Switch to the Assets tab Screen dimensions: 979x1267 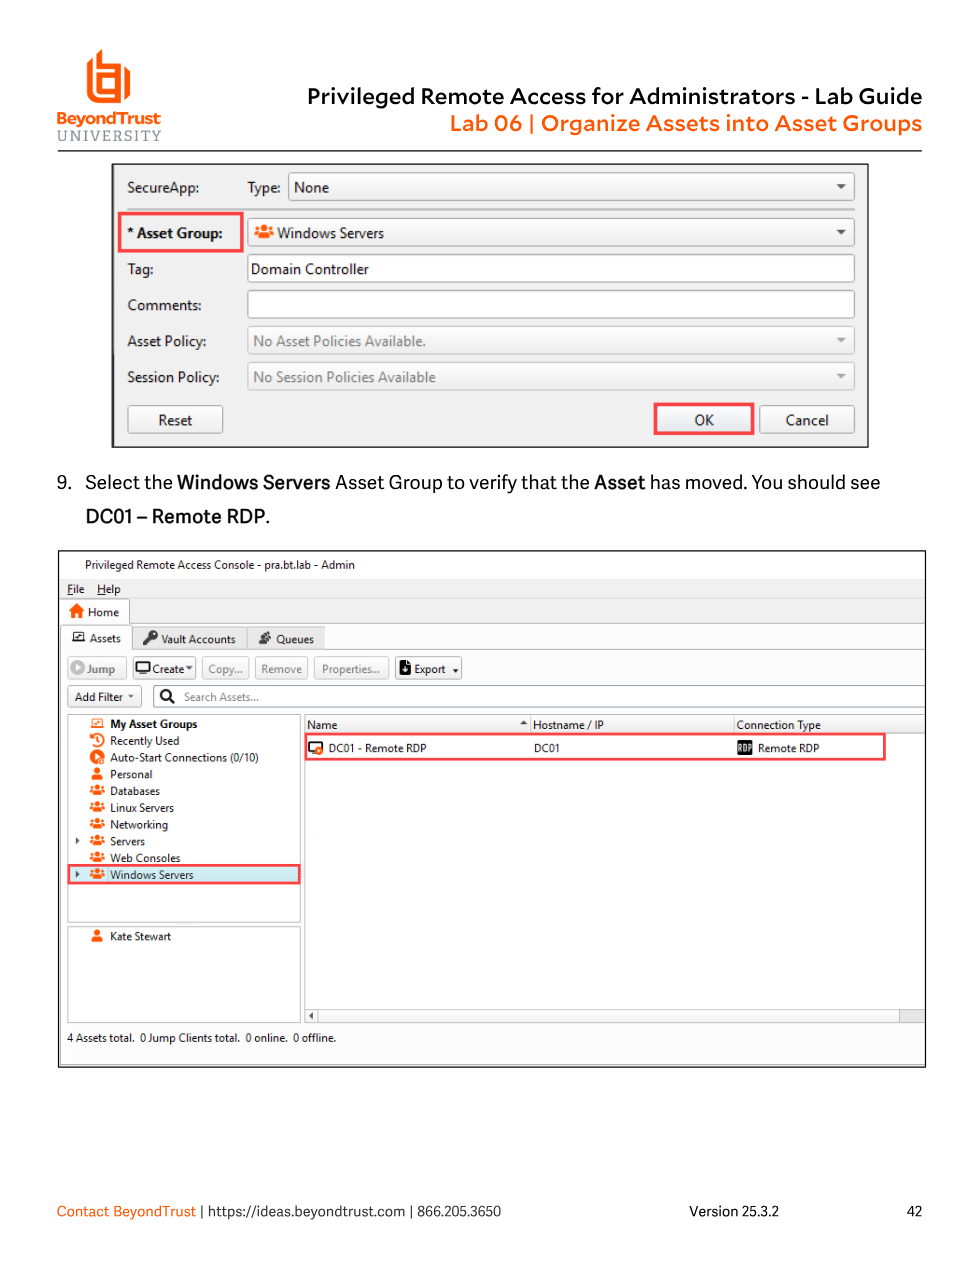[97, 638]
